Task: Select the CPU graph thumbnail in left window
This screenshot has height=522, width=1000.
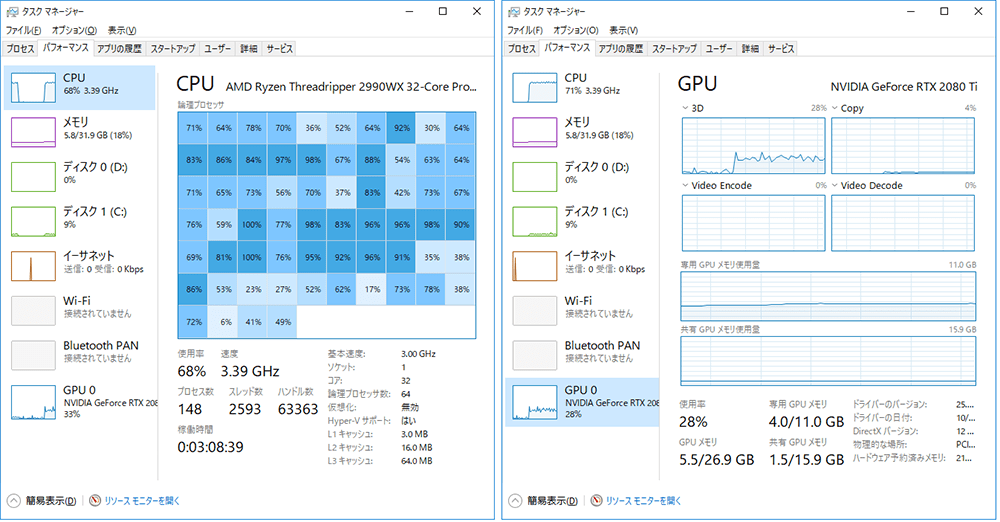Action: [33, 87]
